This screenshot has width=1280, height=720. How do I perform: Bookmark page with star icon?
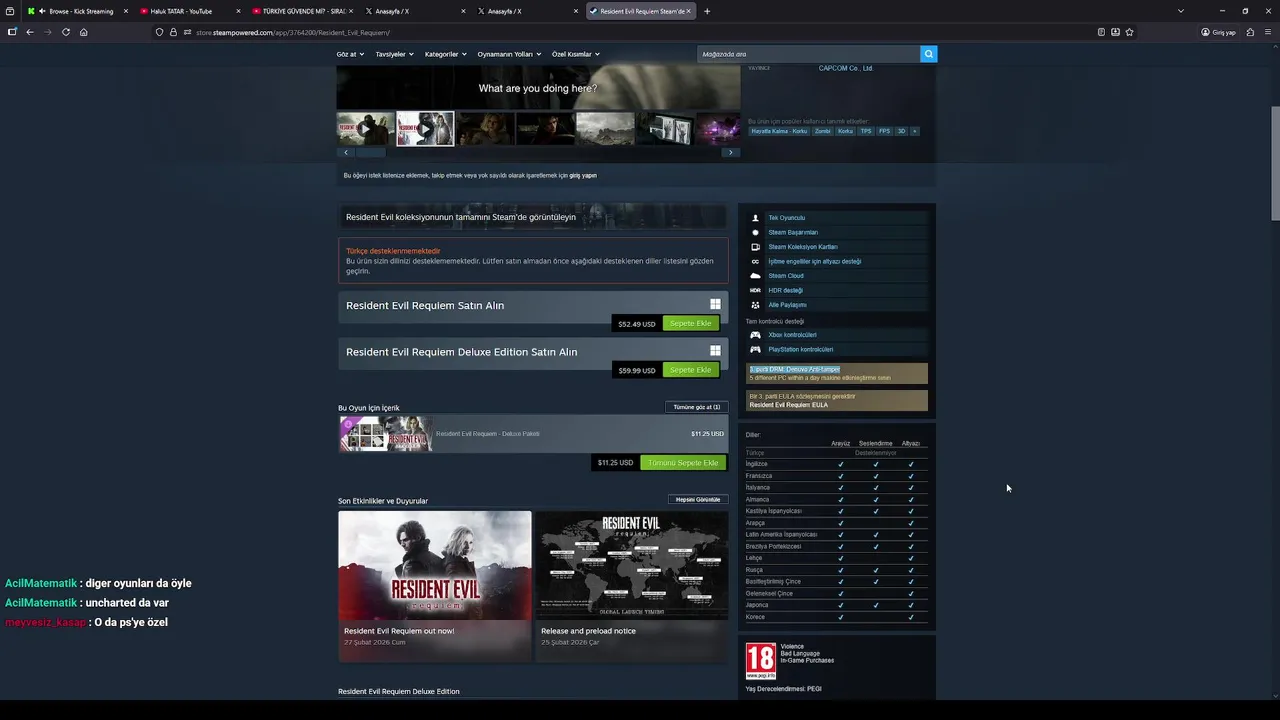click(1130, 32)
